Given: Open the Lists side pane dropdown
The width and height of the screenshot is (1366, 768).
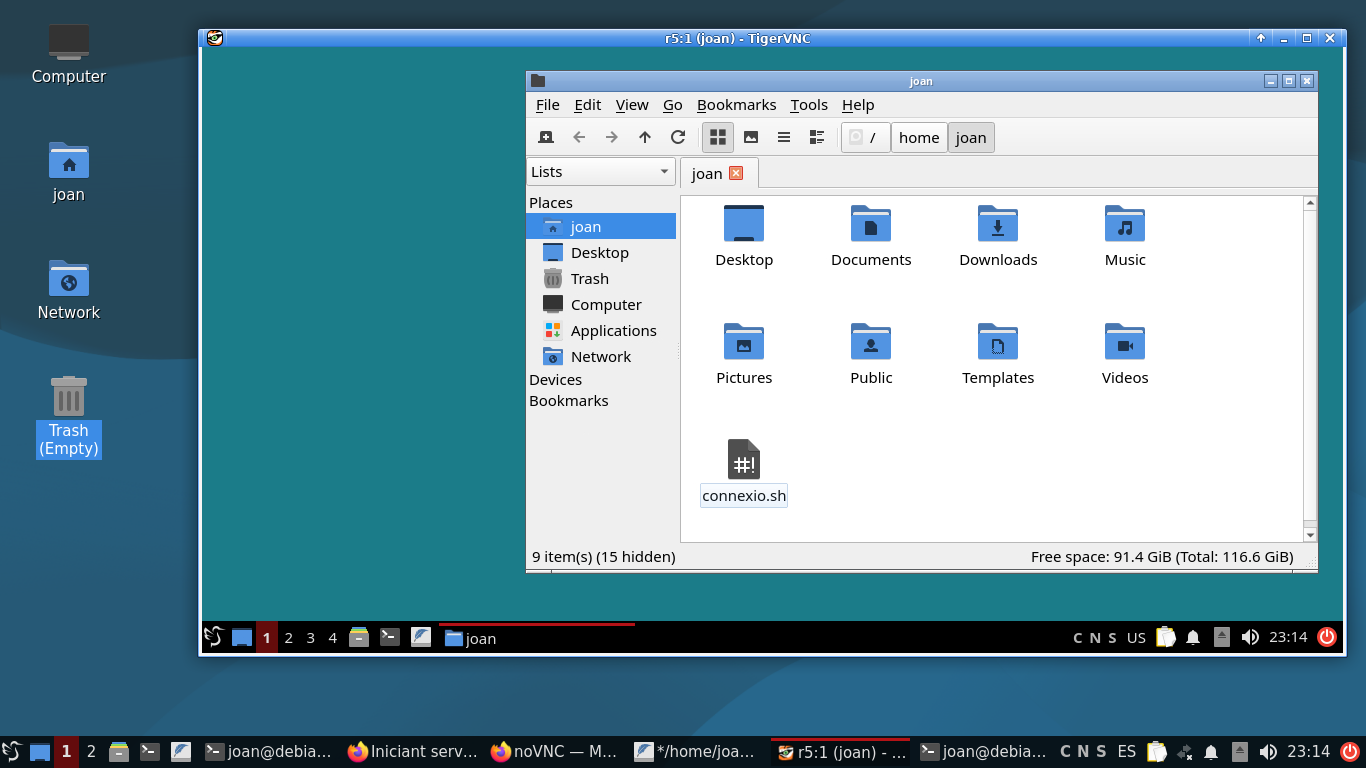Looking at the screenshot, I should (601, 172).
